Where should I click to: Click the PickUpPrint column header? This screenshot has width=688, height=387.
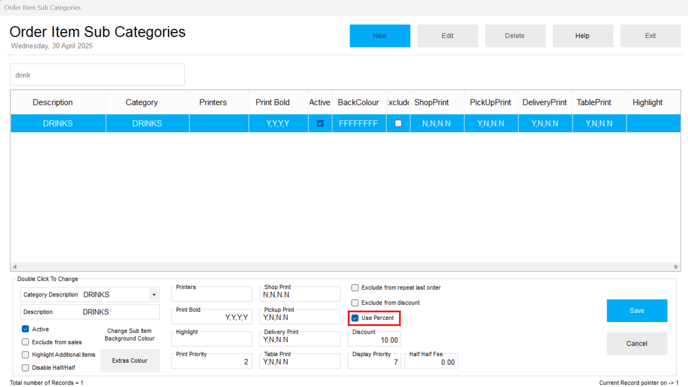click(491, 102)
